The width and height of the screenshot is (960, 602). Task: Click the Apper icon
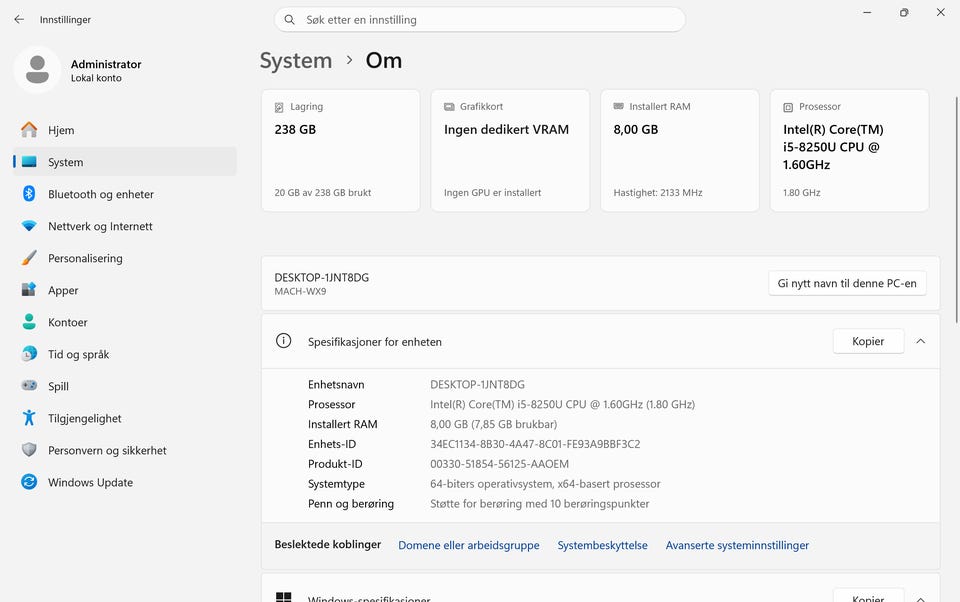tap(29, 290)
